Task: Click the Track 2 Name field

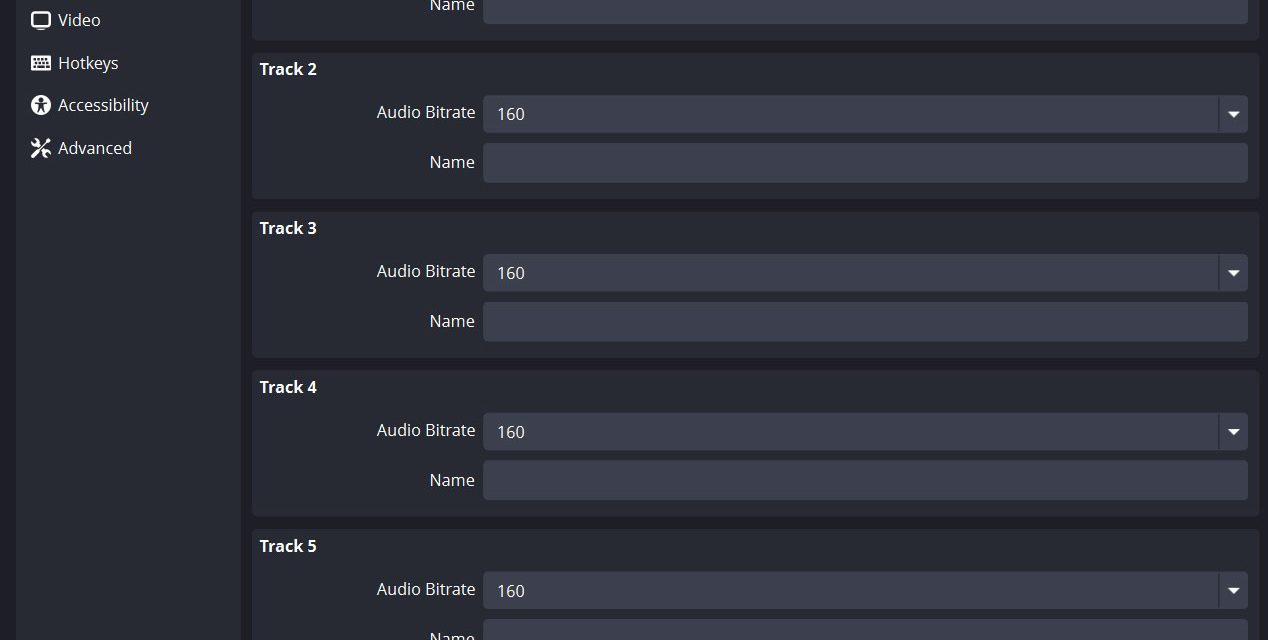Action: click(865, 163)
